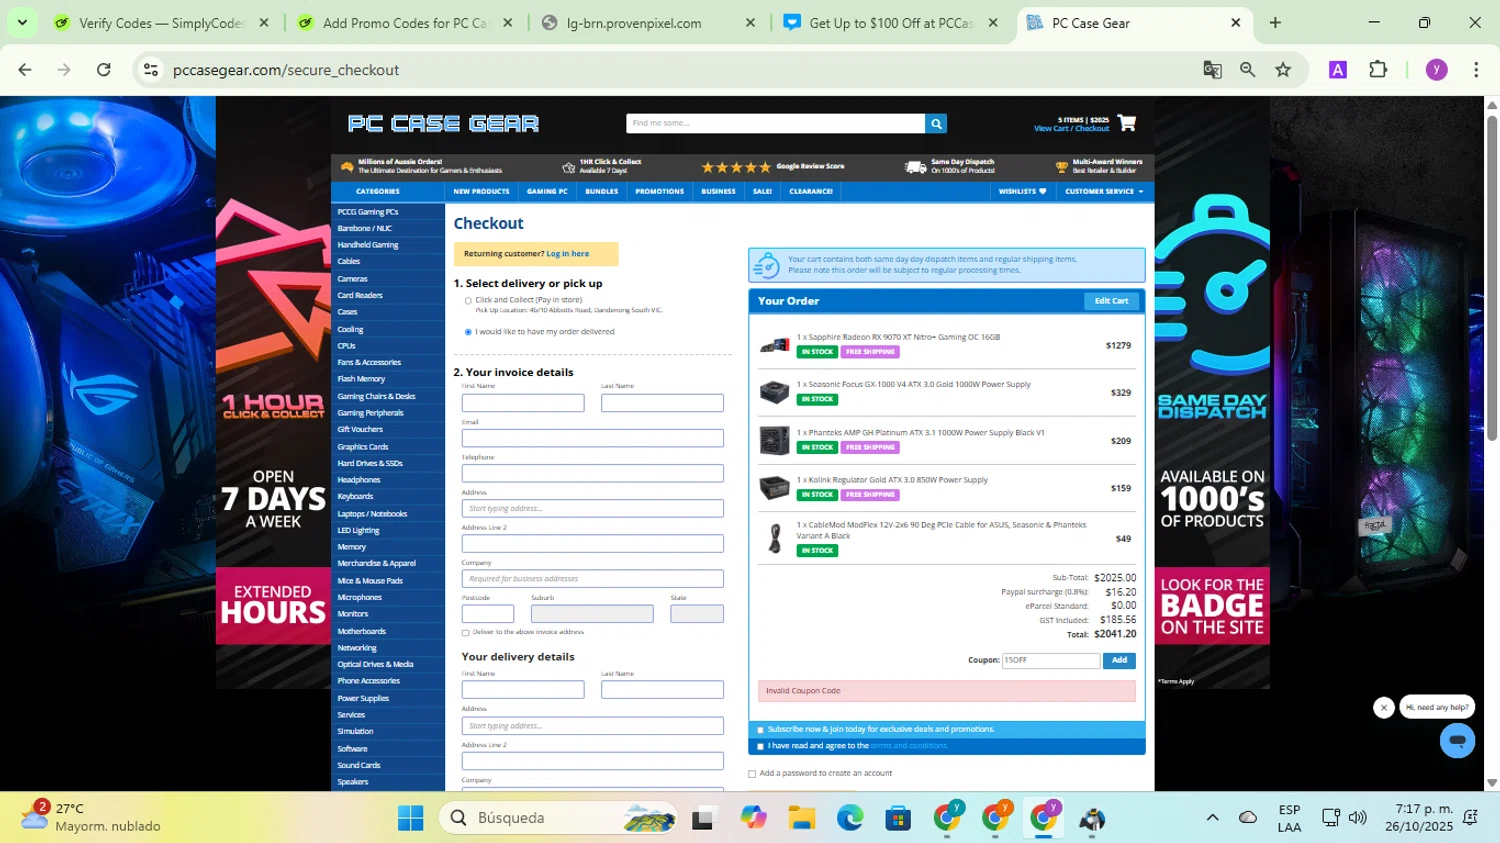This screenshot has width=1500, height=843.
Task: Click the Sapphire Radeon RX 9070 XT thumbnail
Action: 774,346
